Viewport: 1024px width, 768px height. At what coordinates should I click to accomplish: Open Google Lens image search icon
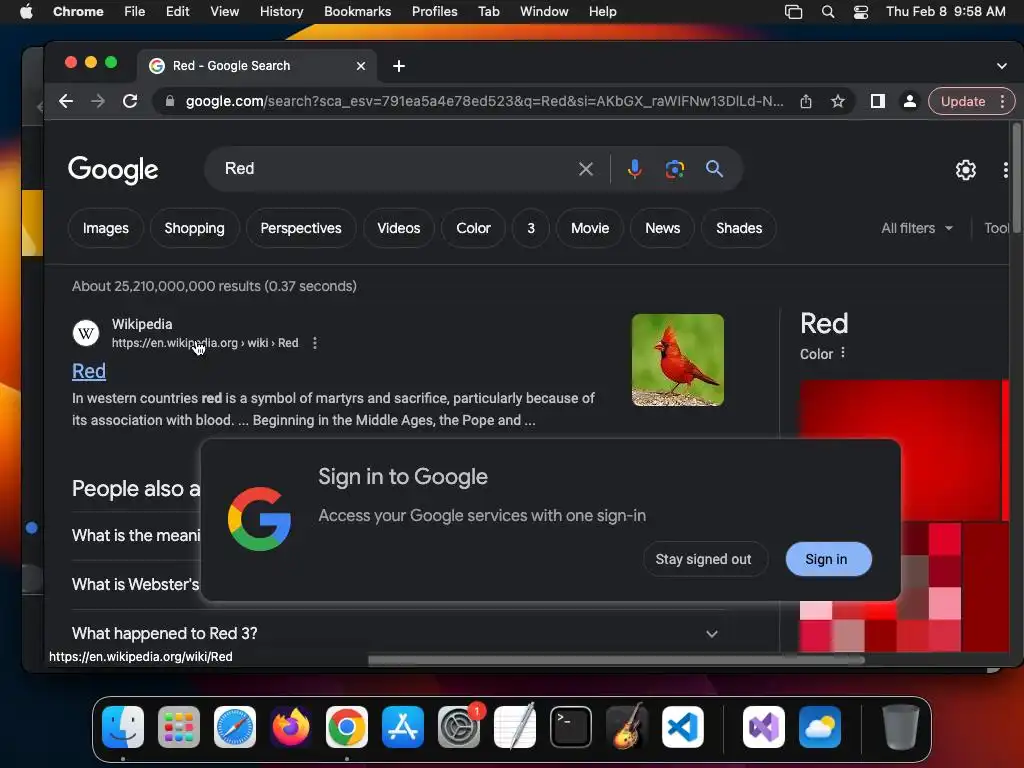(x=675, y=169)
